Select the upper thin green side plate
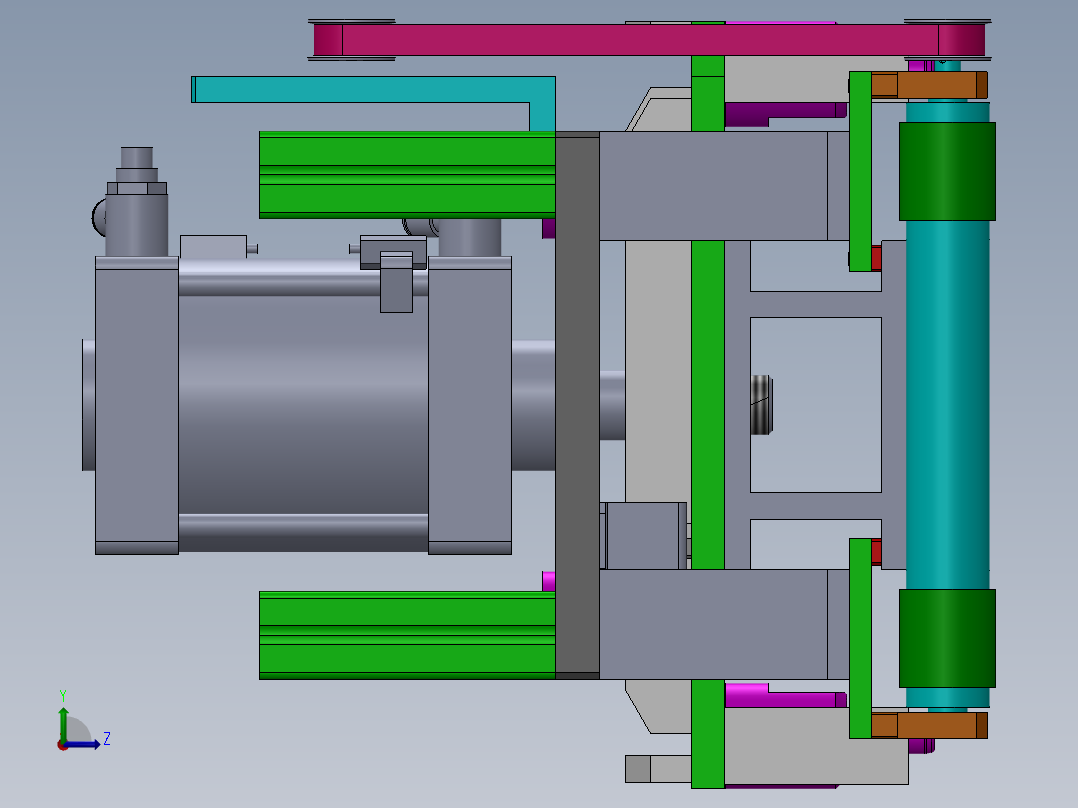This screenshot has width=1078, height=808. [860, 171]
